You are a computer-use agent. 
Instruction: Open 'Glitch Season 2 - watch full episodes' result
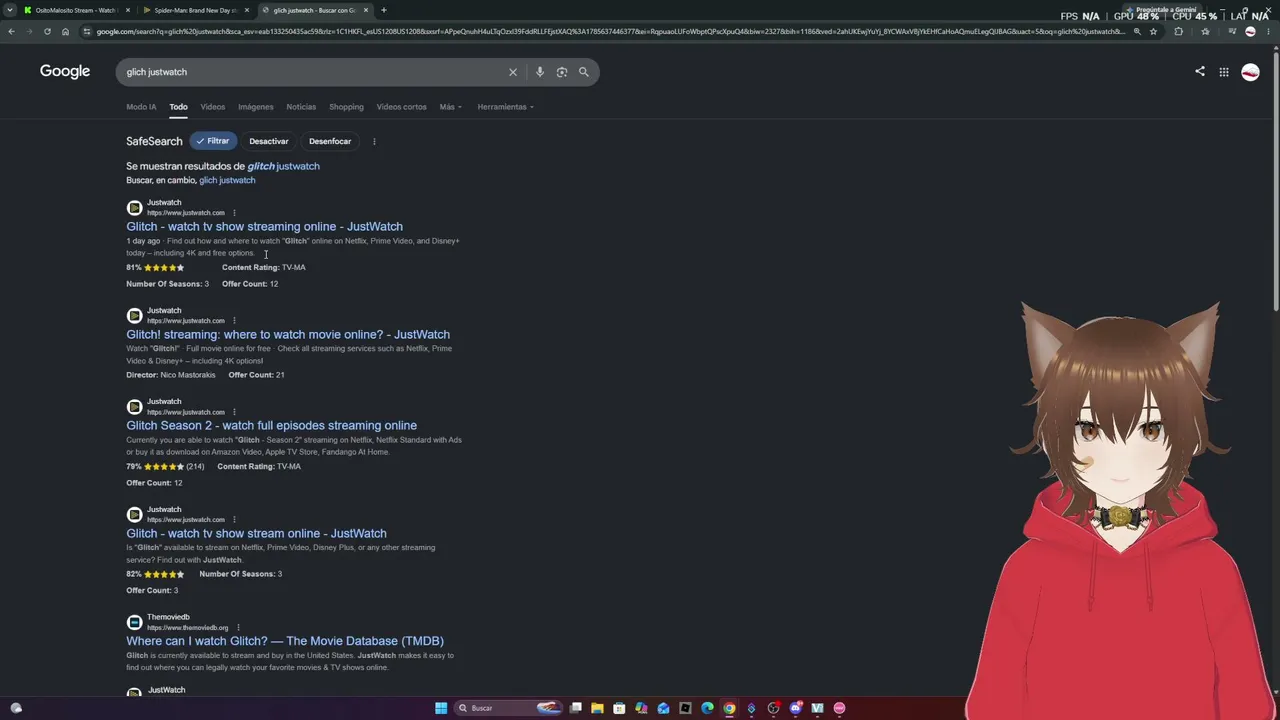[271, 426]
